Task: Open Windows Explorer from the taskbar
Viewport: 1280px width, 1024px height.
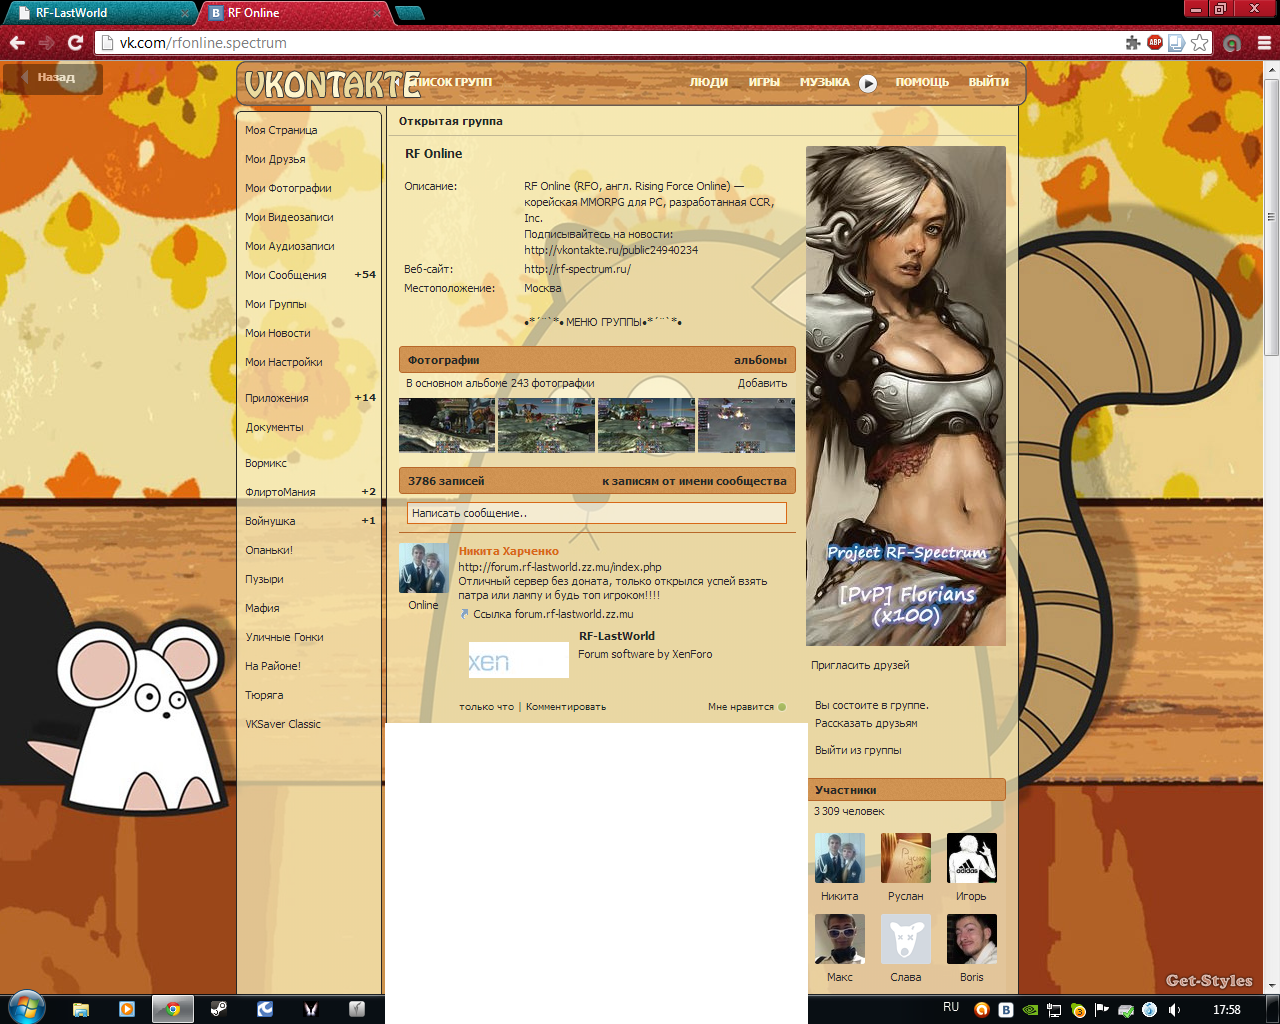Action: pyautogui.click(x=81, y=1009)
